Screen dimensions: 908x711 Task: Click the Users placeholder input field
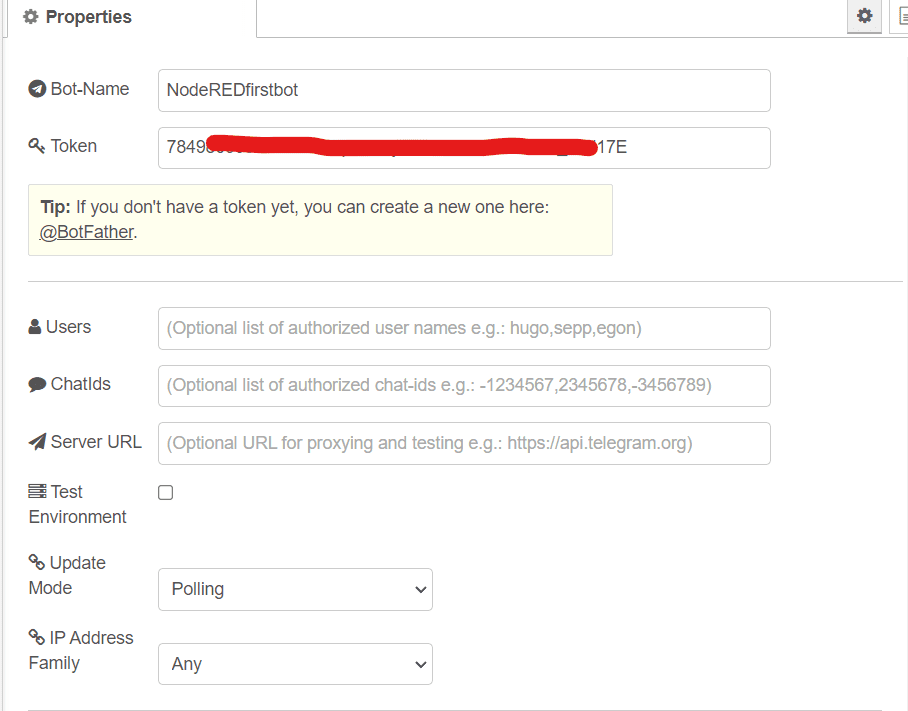pyautogui.click(x=463, y=328)
